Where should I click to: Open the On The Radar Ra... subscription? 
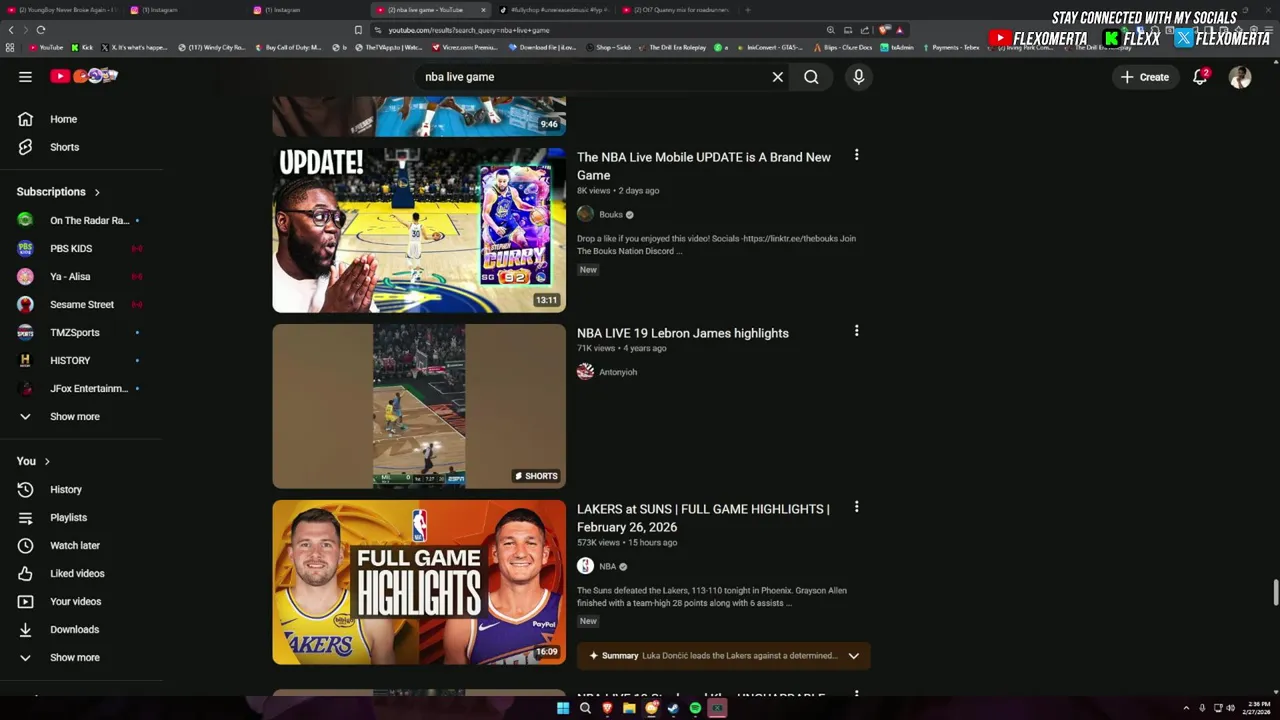point(82,220)
